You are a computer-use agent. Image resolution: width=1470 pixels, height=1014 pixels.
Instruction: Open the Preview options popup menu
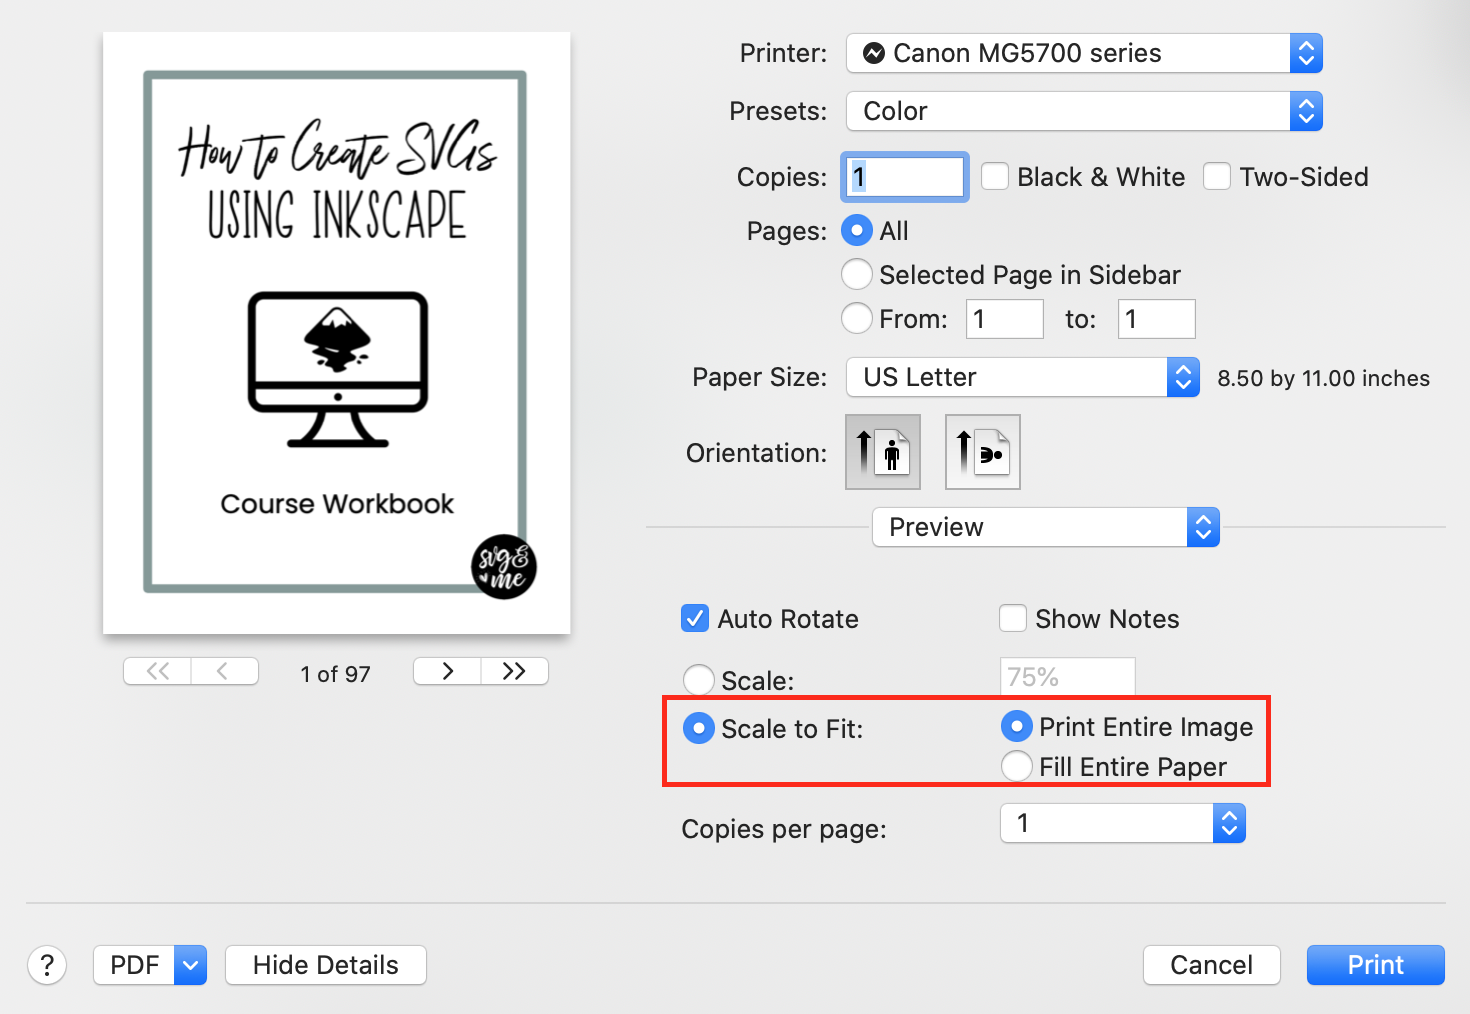click(1046, 527)
